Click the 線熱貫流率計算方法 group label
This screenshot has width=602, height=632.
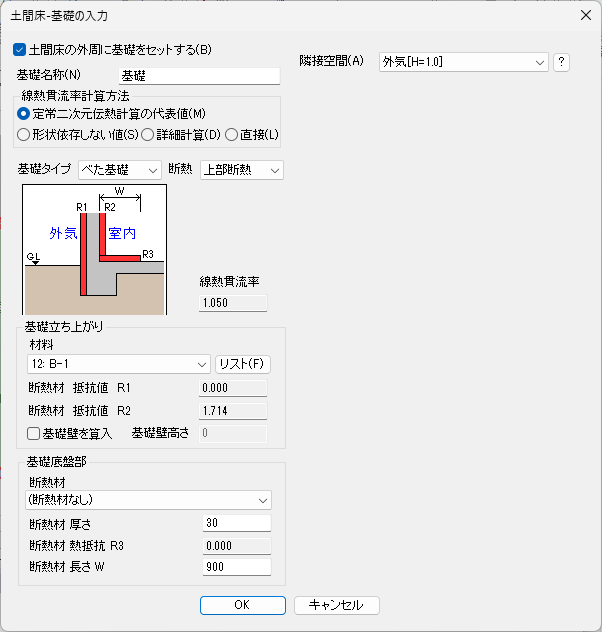(x=75, y=96)
